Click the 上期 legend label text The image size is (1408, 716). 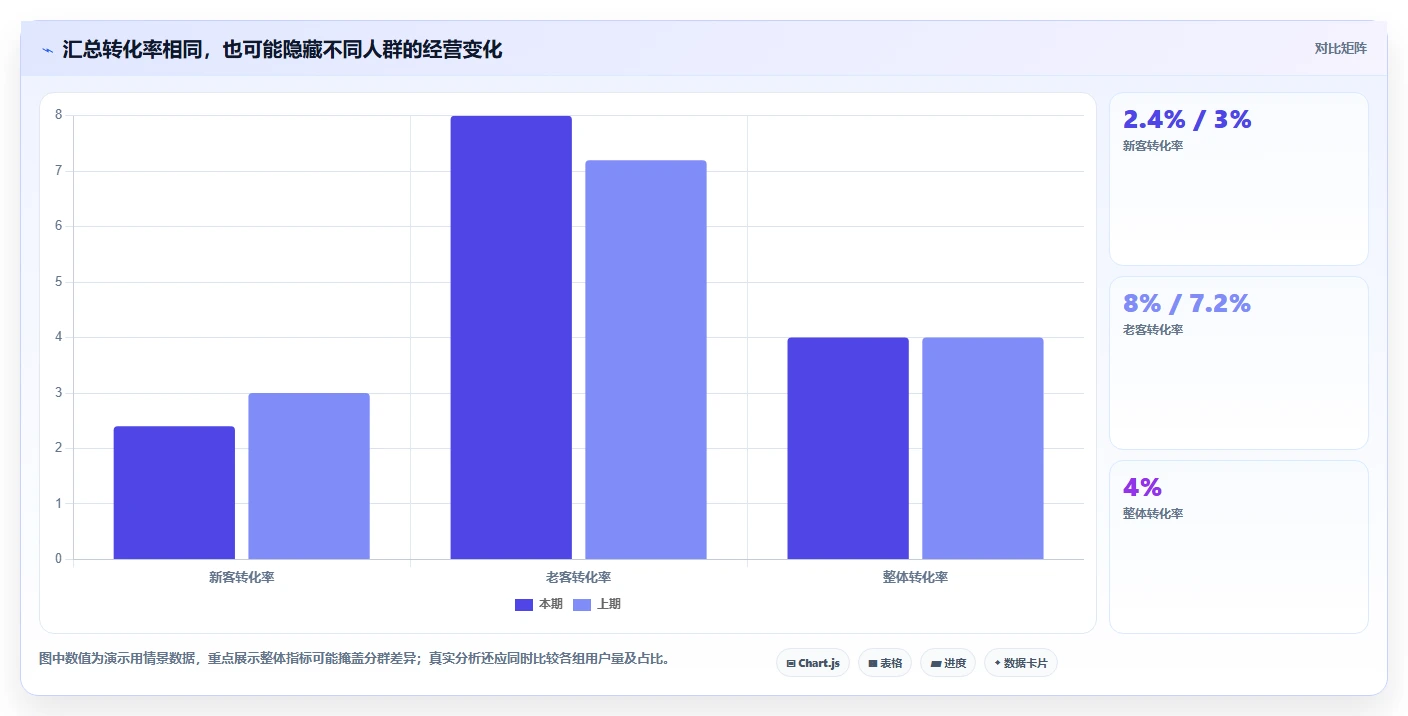pos(609,604)
